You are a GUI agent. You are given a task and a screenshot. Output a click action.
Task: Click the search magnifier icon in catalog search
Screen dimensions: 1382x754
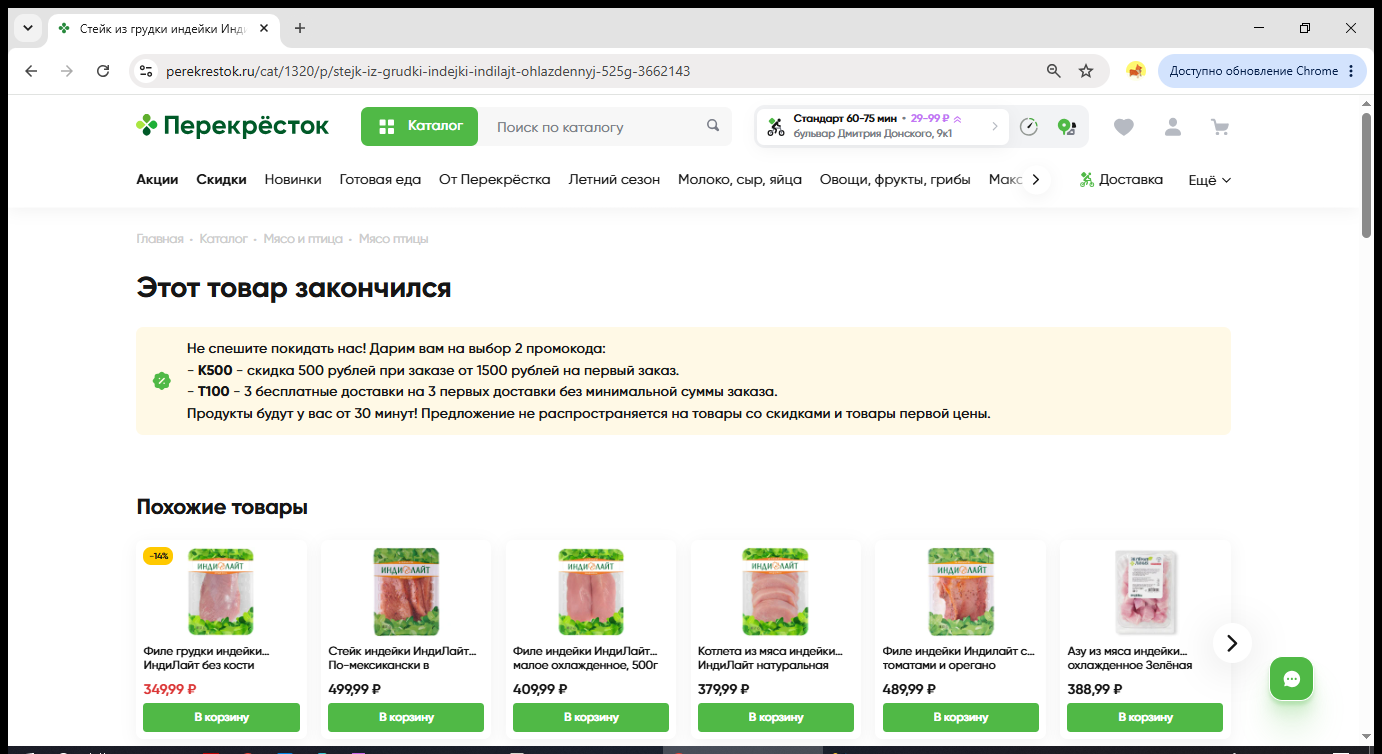pyautogui.click(x=713, y=126)
